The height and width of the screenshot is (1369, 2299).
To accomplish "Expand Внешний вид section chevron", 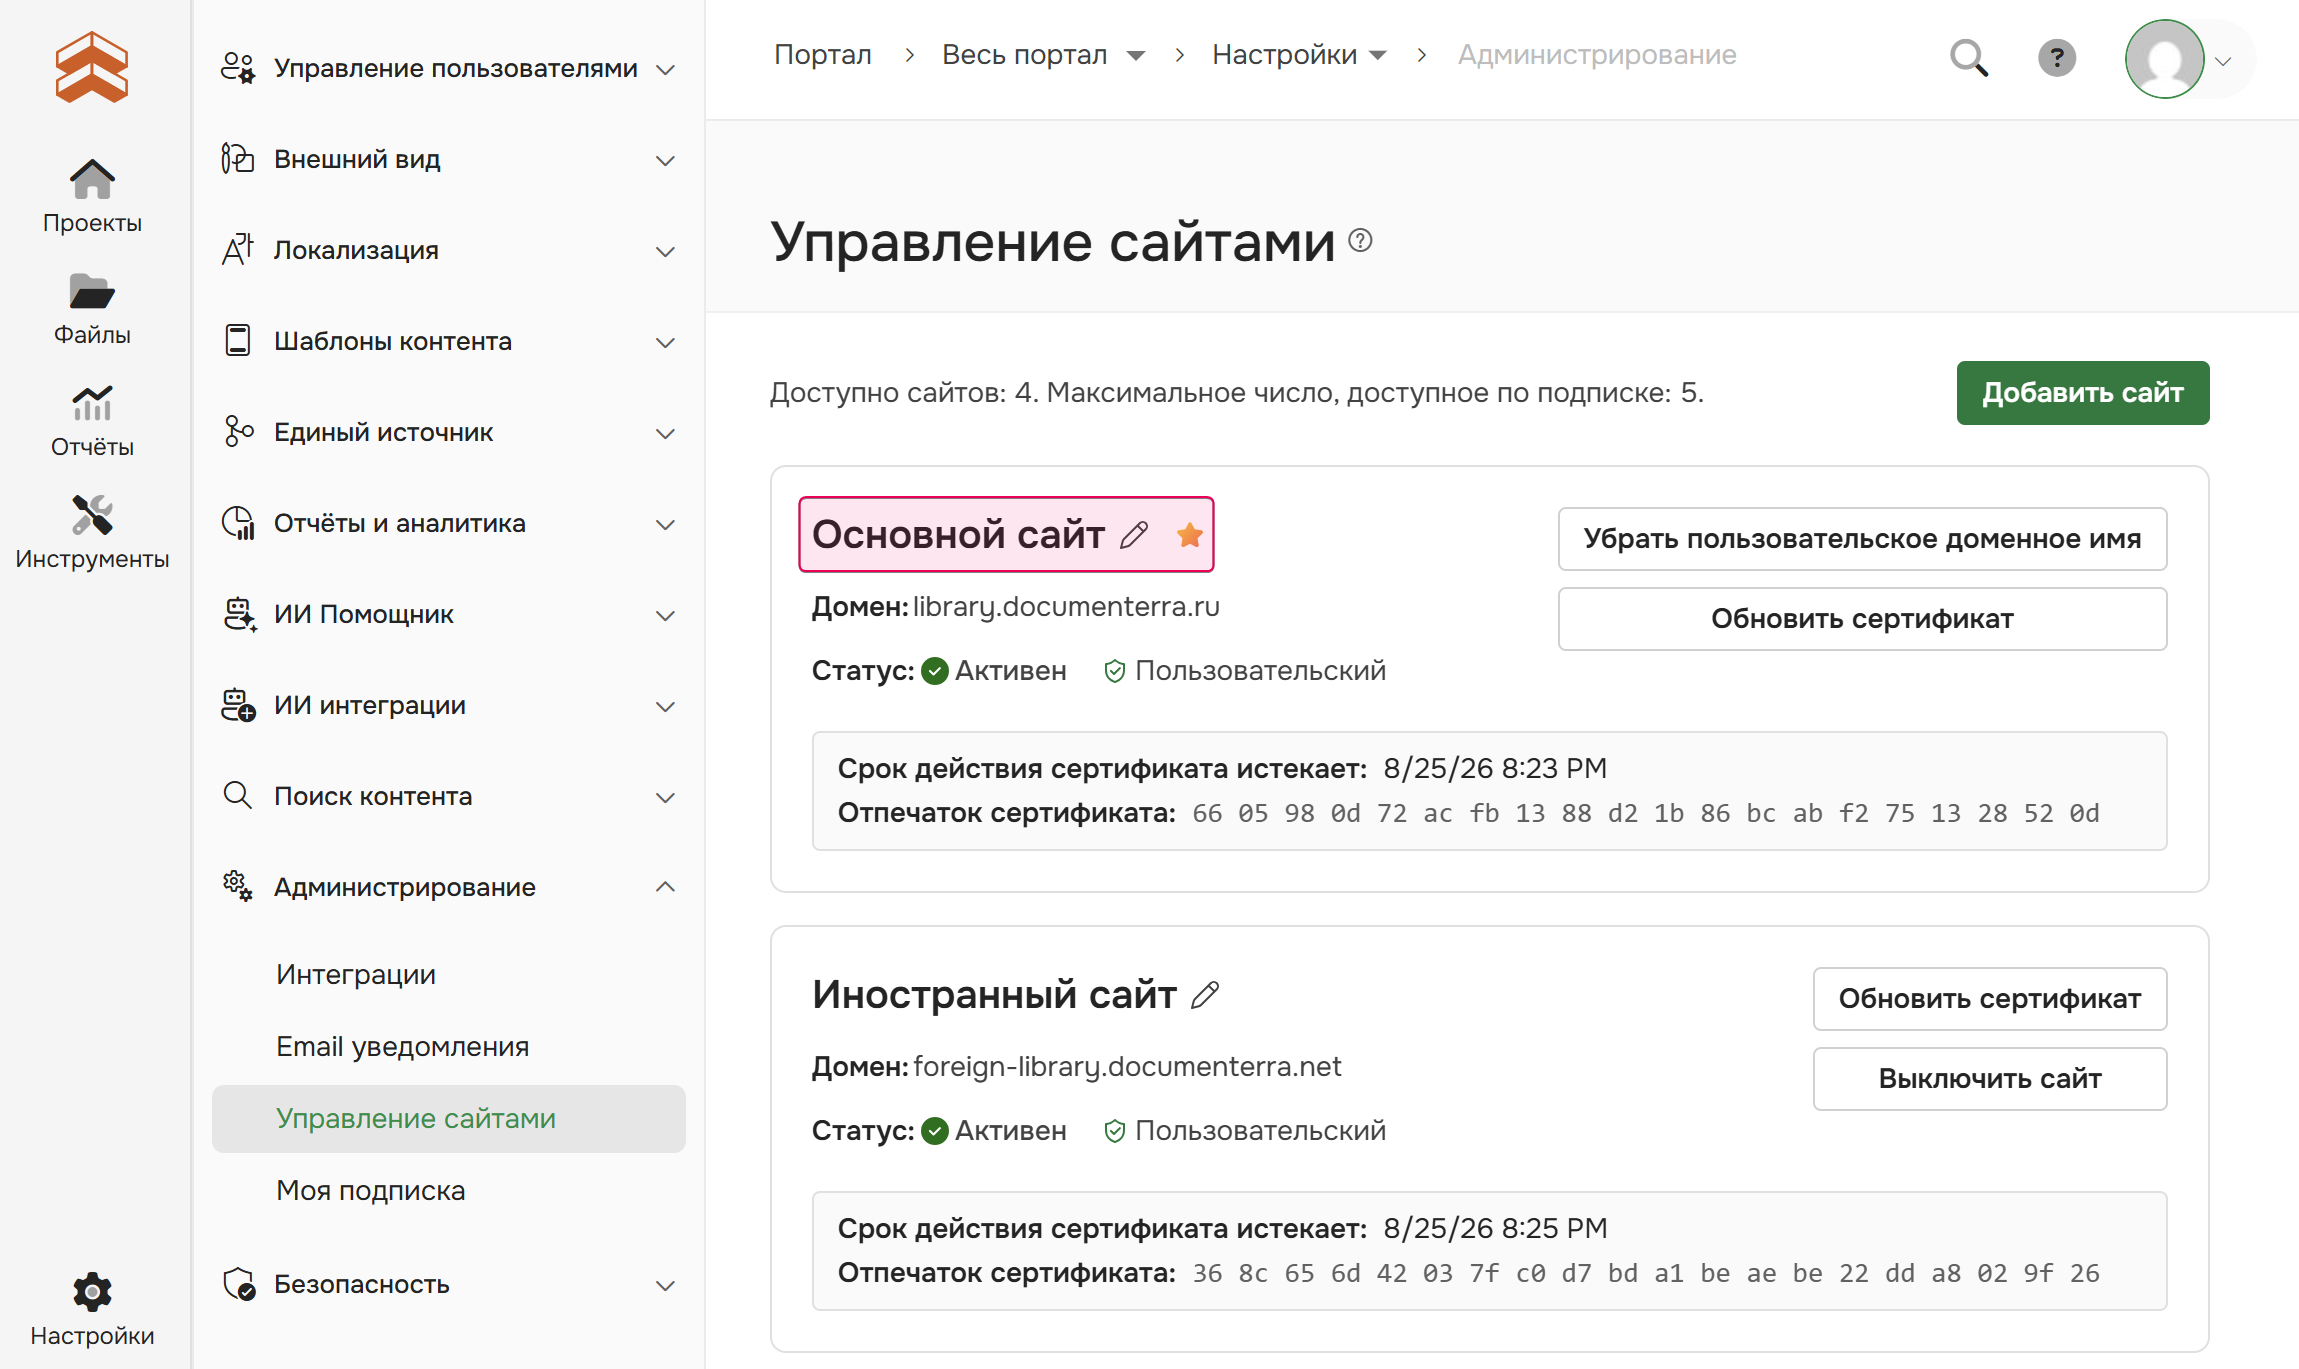I will (665, 160).
